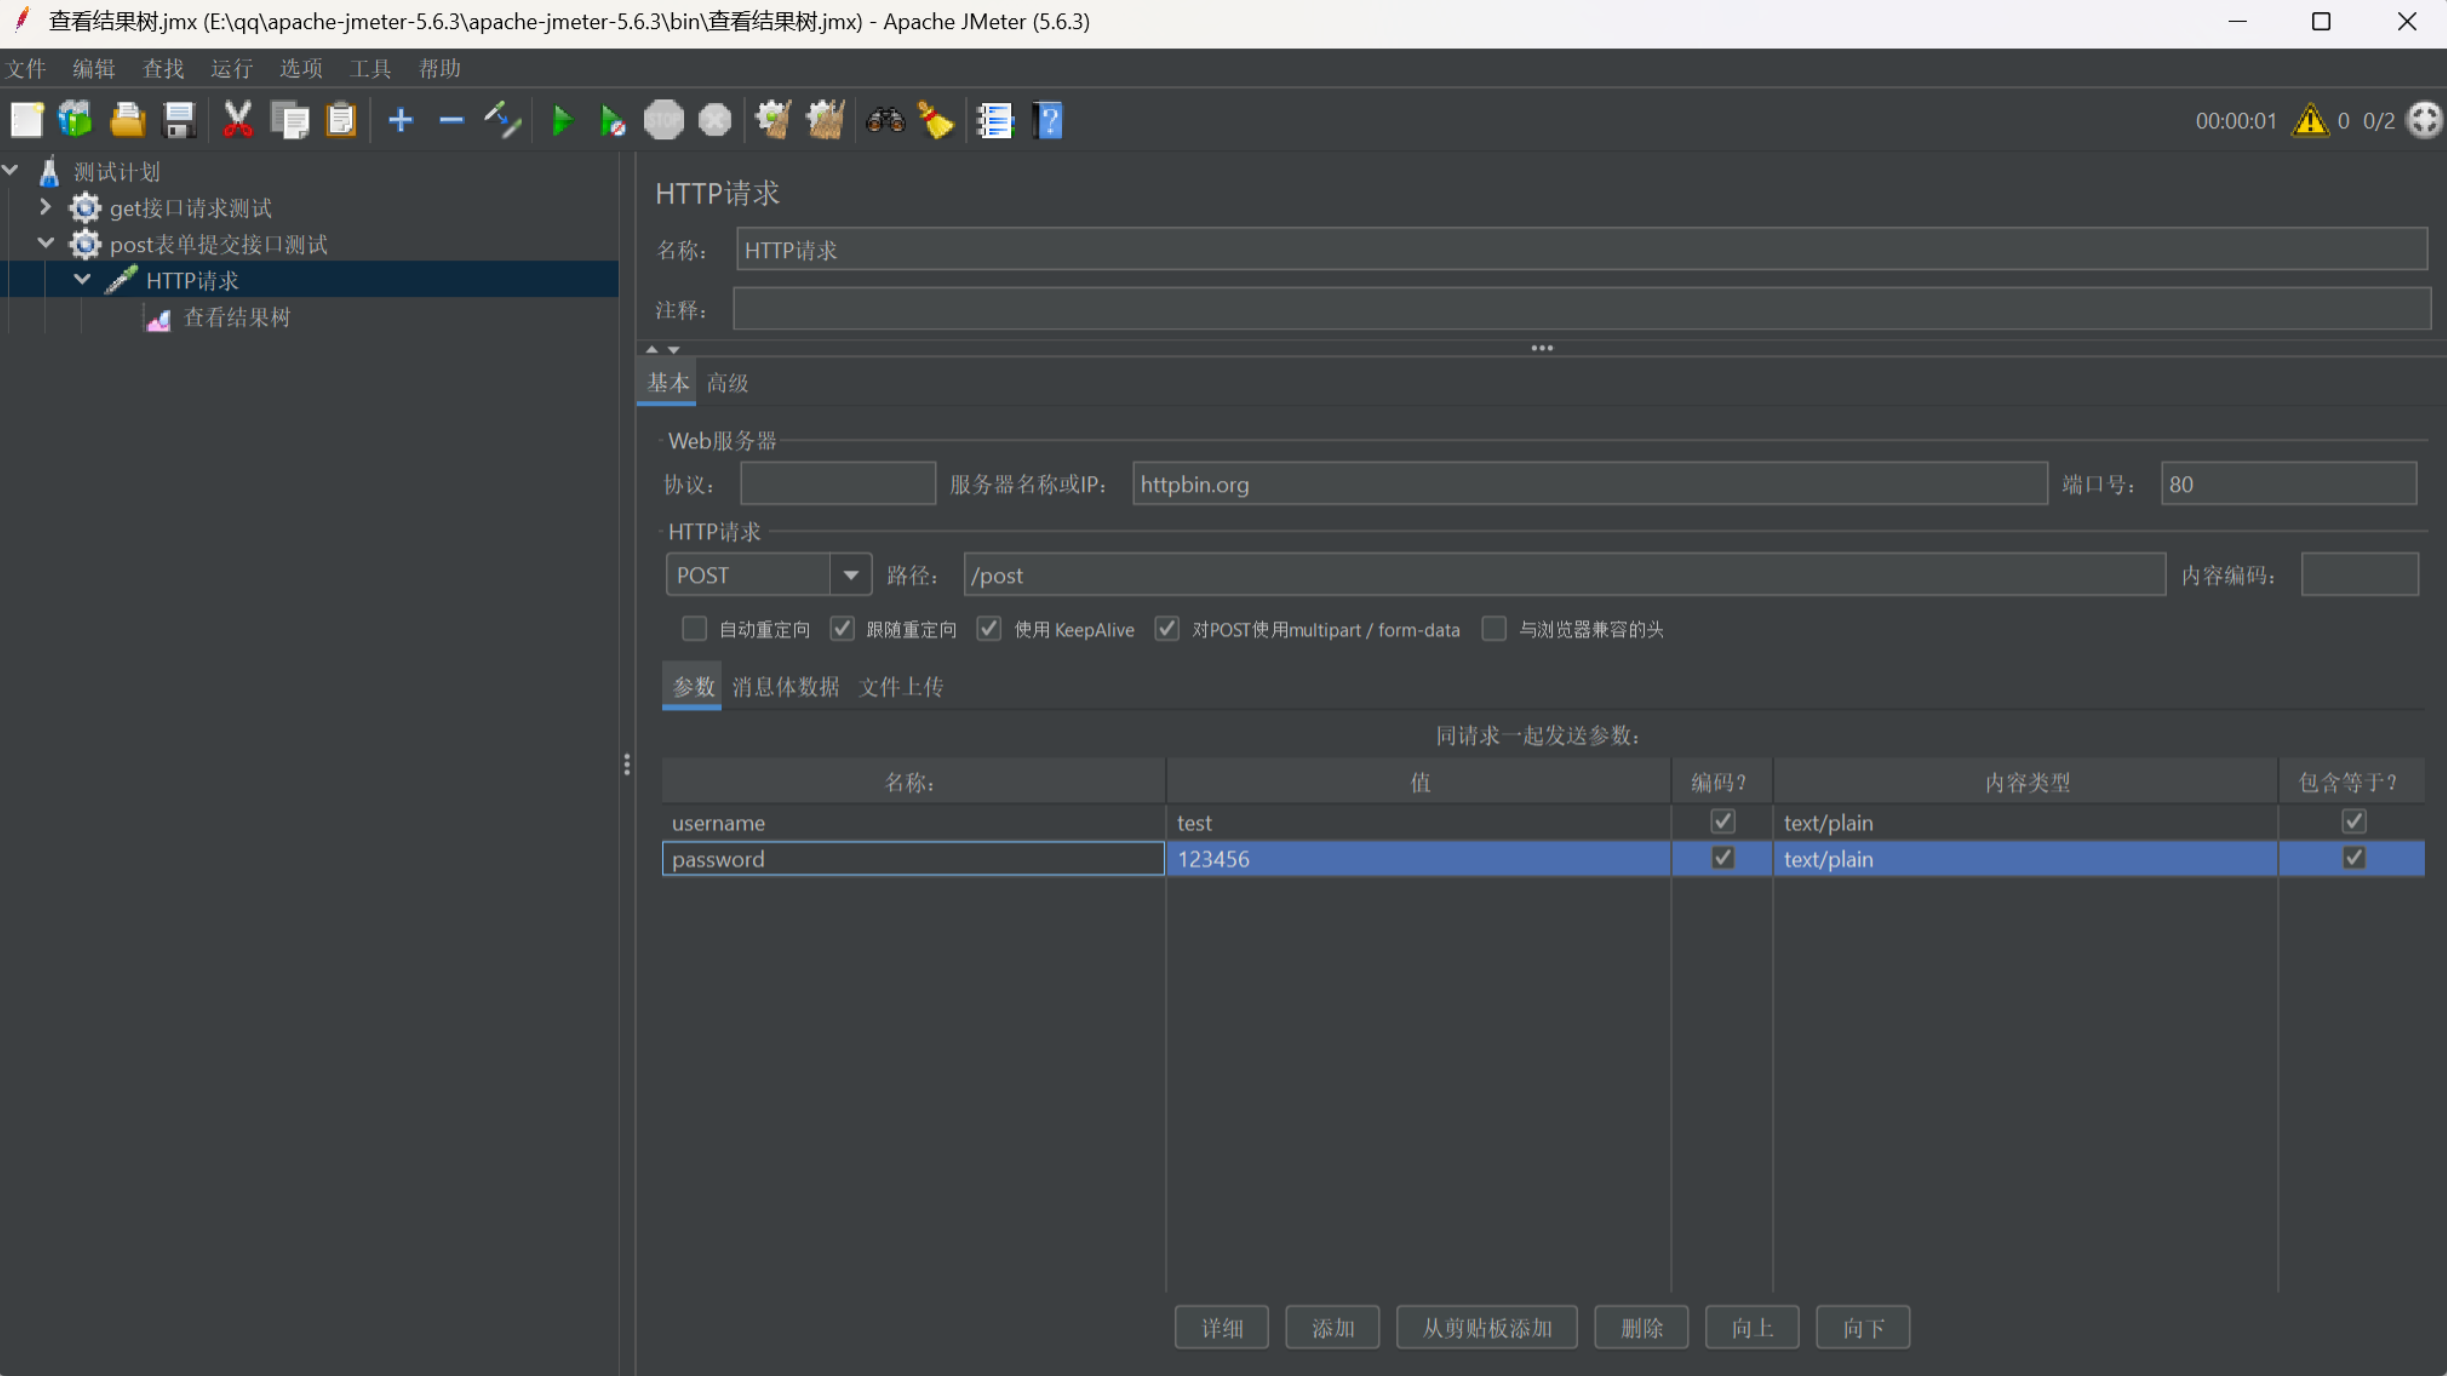Toggle 对POST使用multipart / form-data checkbox
Image resolution: width=2447 pixels, height=1376 pixels.
click(x=1167, y=629)
